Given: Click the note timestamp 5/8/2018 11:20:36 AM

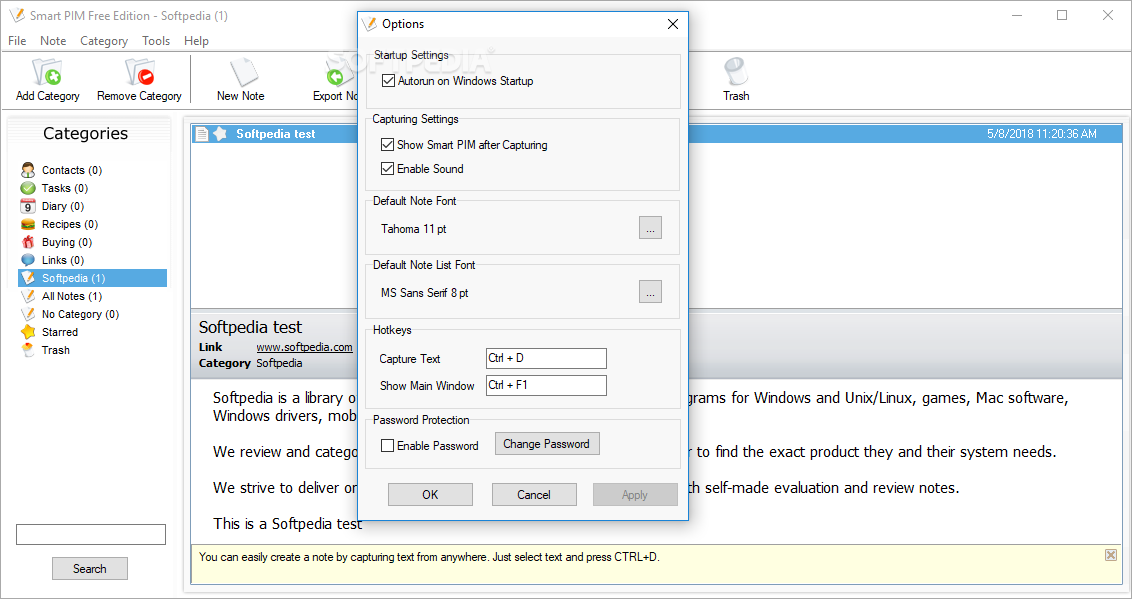Looking at the screenshot, I should [x=1042, y=134].
